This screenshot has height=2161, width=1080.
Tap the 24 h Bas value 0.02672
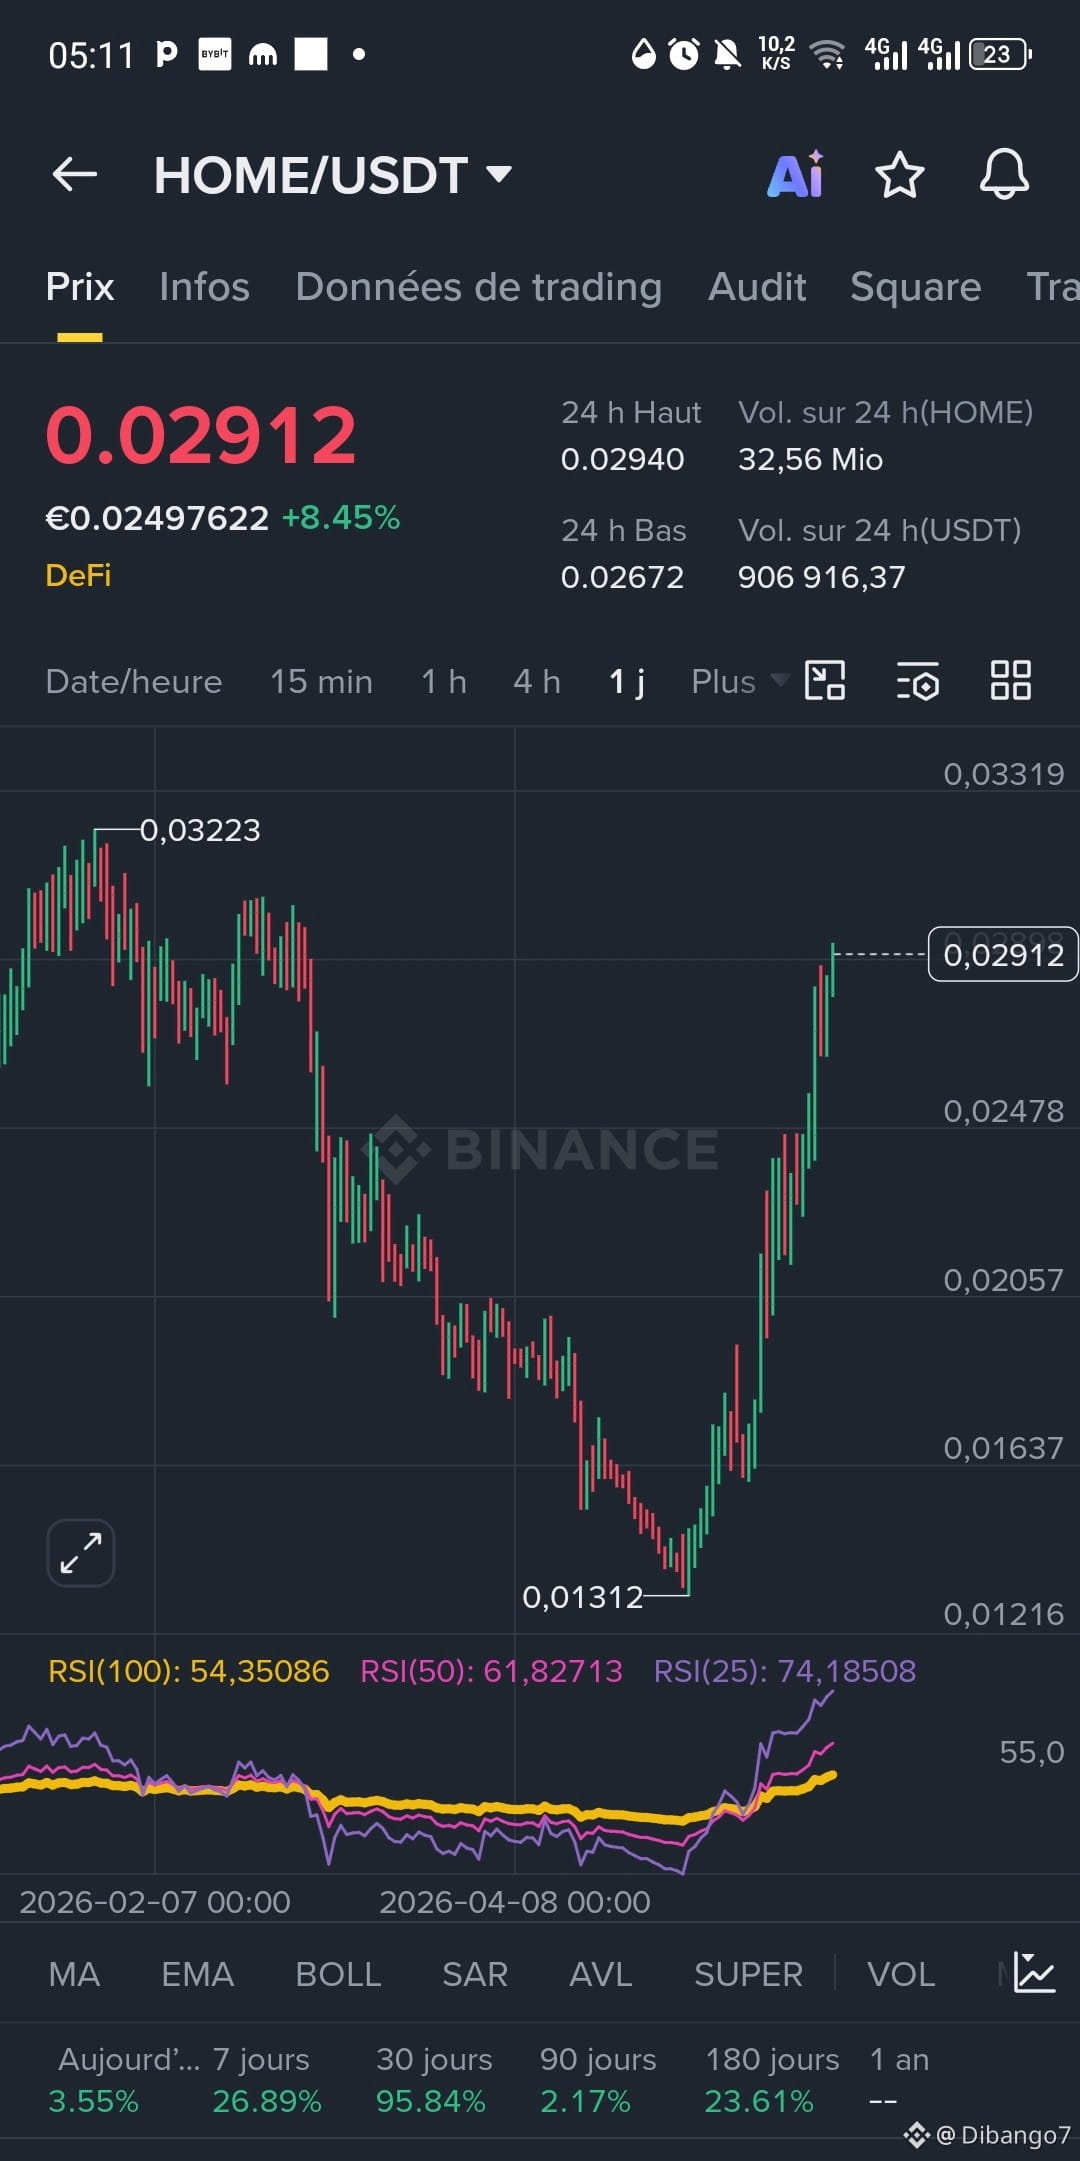coord(622,577)
